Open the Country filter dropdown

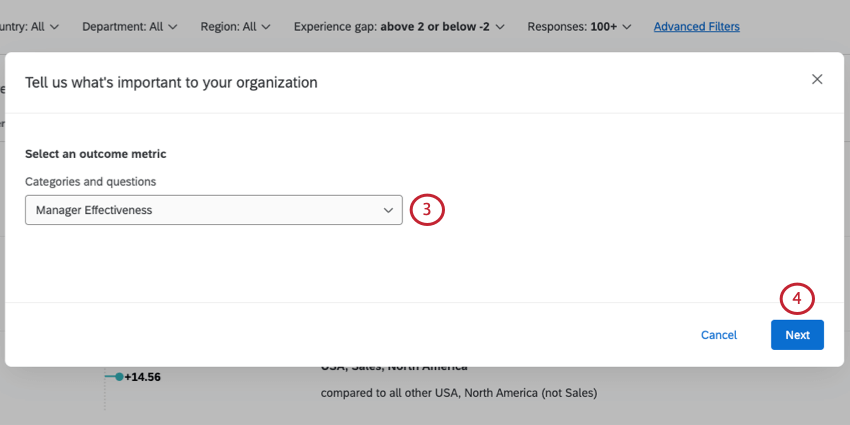point(30,26)
